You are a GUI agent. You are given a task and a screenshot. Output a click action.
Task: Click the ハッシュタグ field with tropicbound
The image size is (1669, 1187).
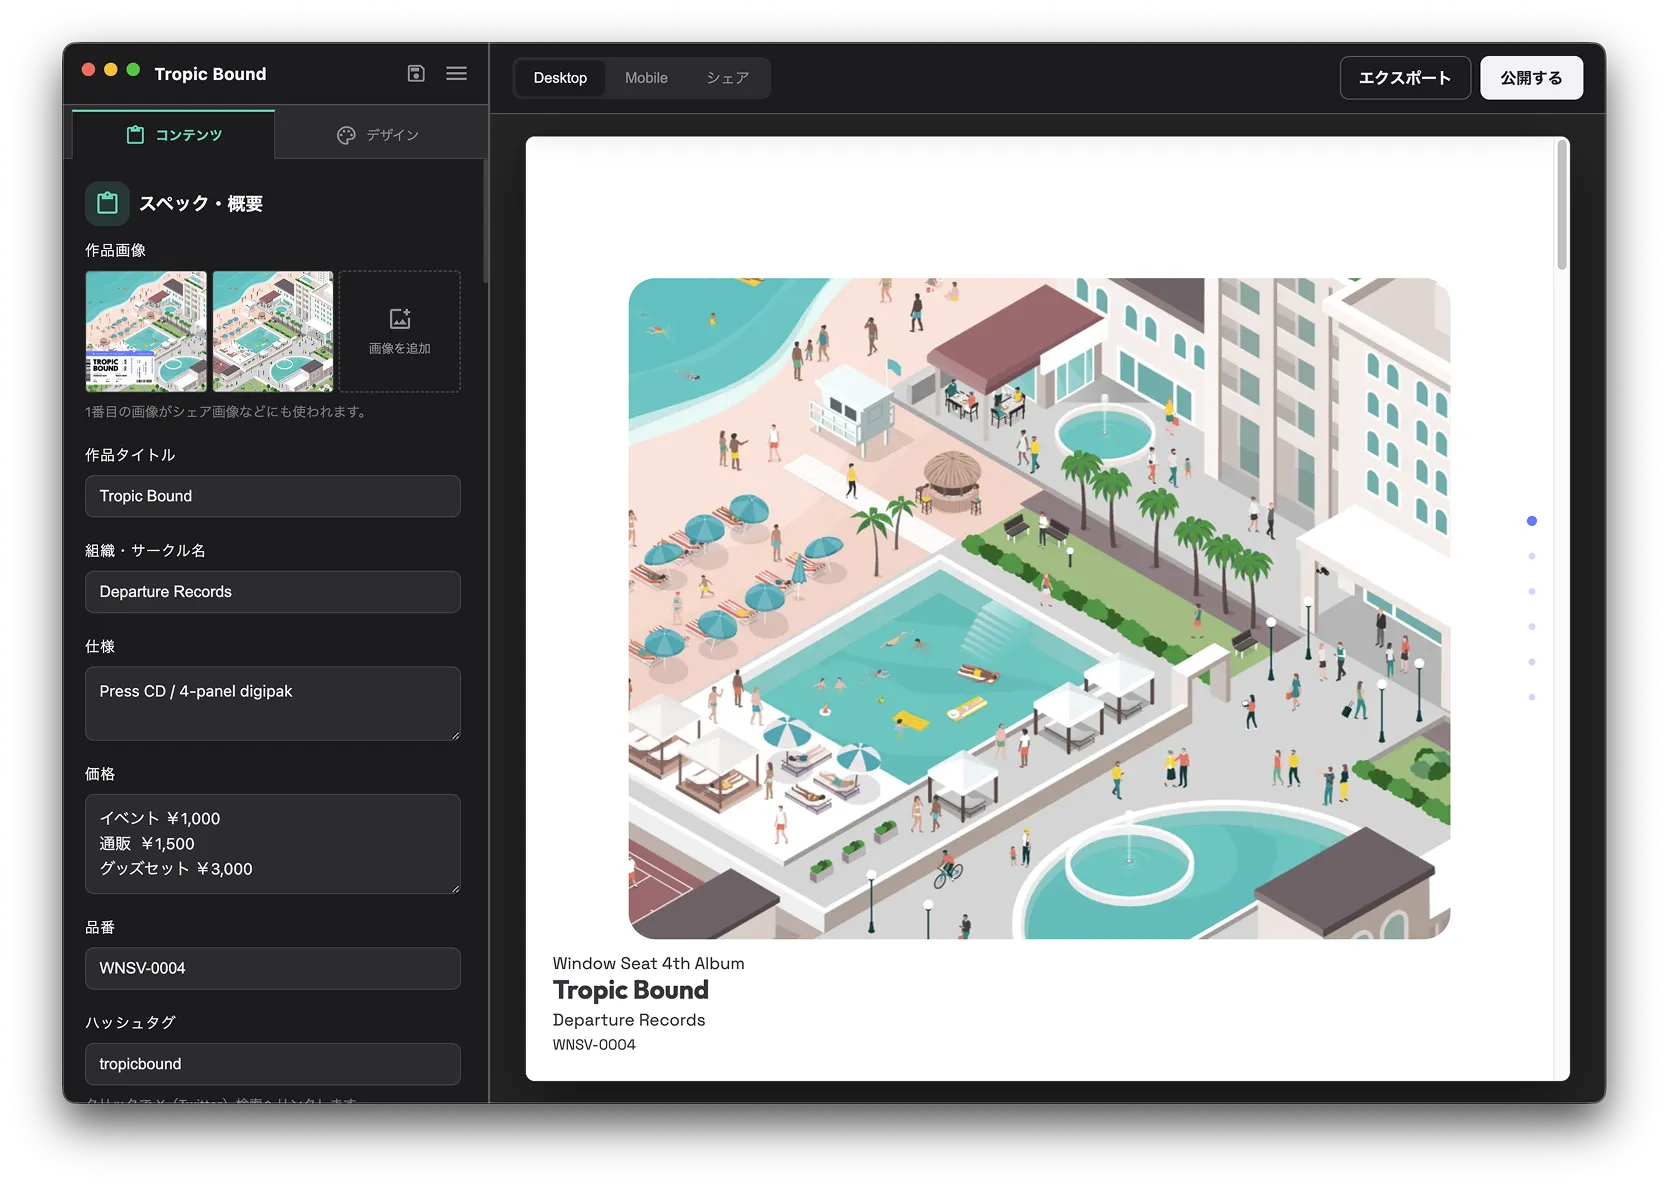pos(273,1064)
